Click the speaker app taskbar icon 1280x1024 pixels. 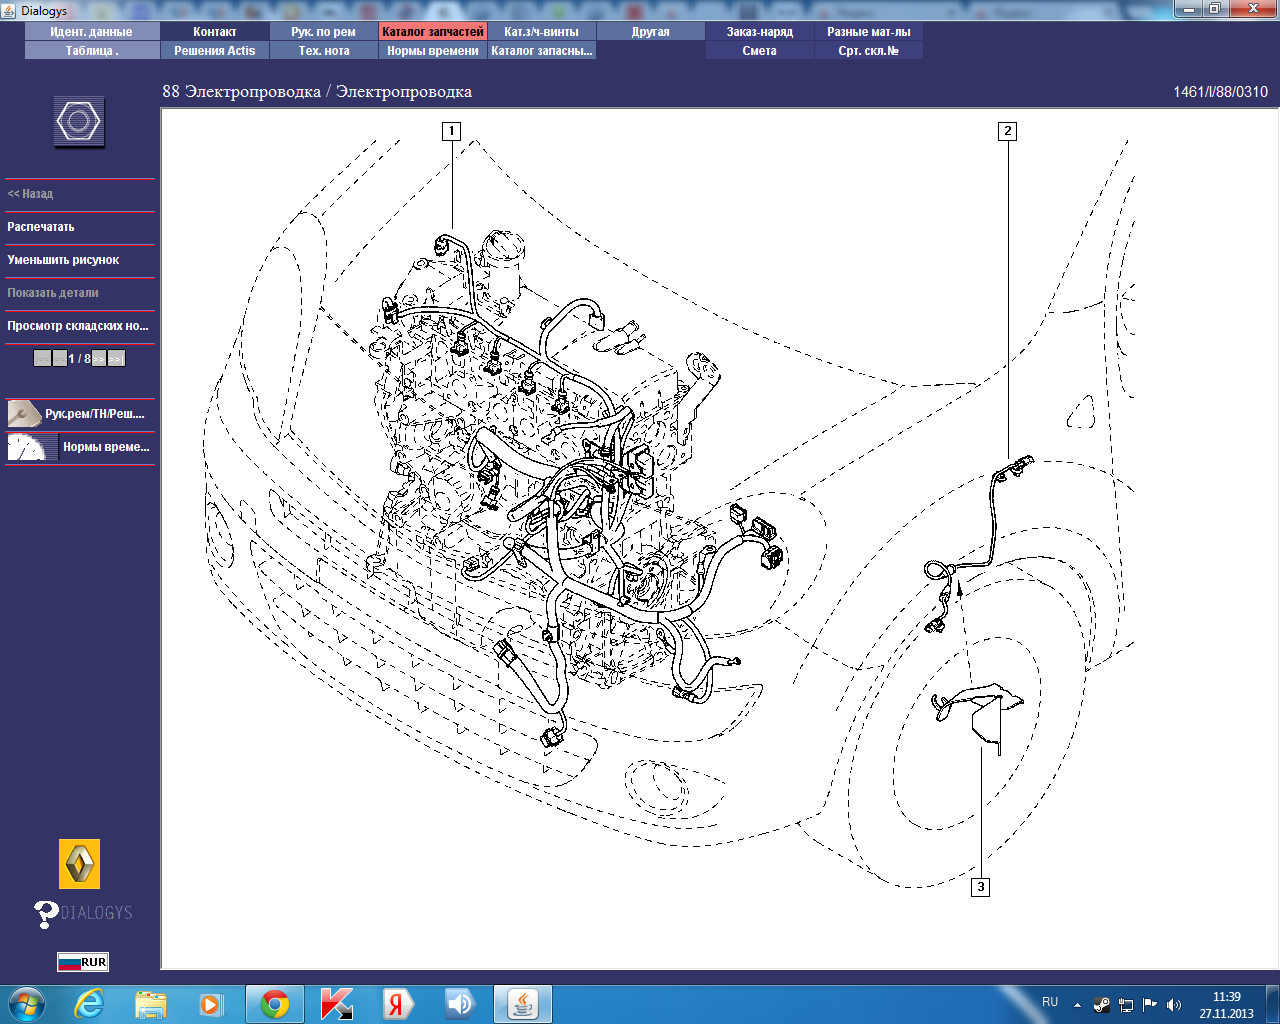[x=460, y=1004]
